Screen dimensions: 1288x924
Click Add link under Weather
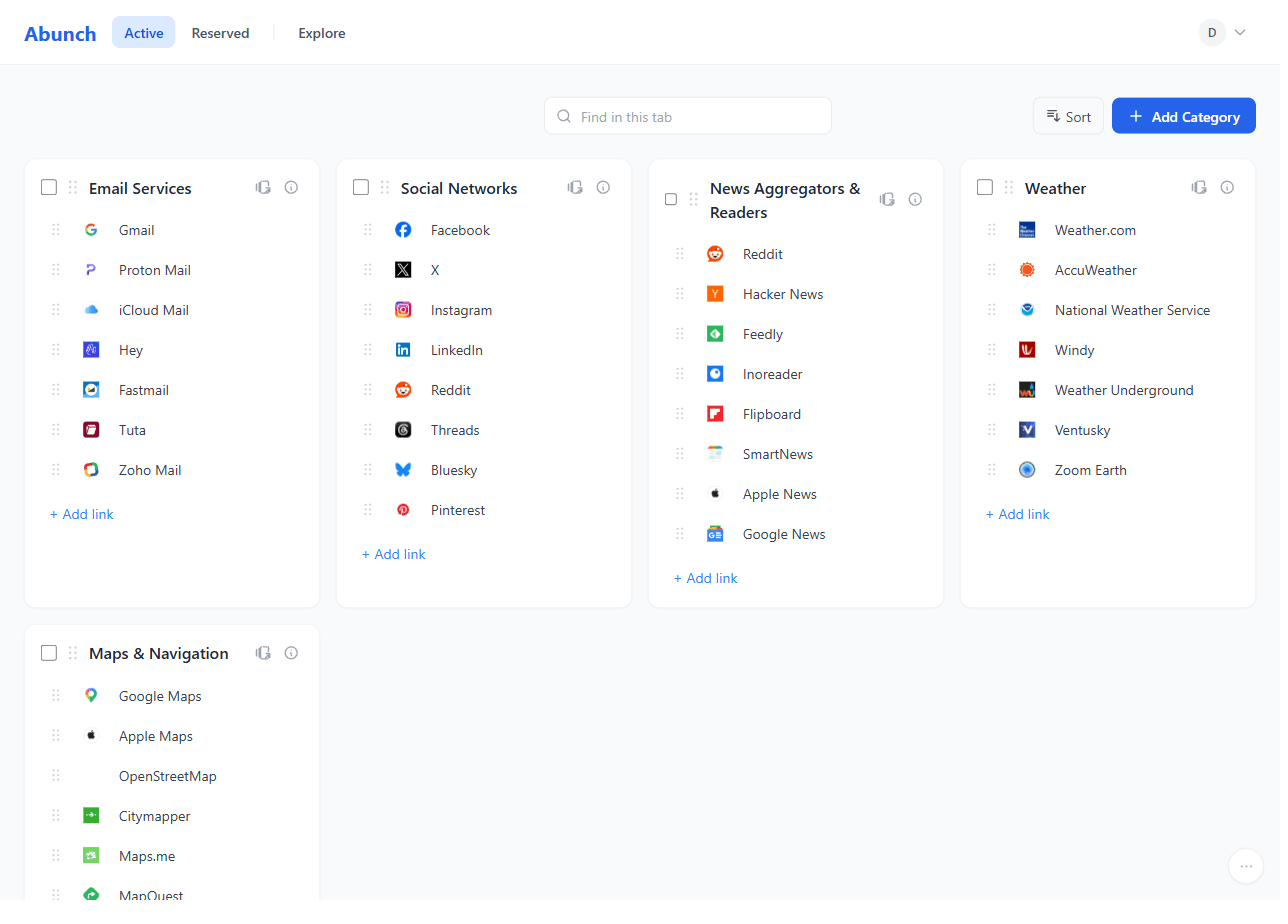[x=1018, y=514]
